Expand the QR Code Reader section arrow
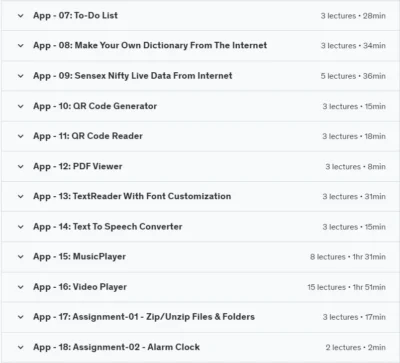The height and width of the screenshot is (363, 400). point(21,136)
